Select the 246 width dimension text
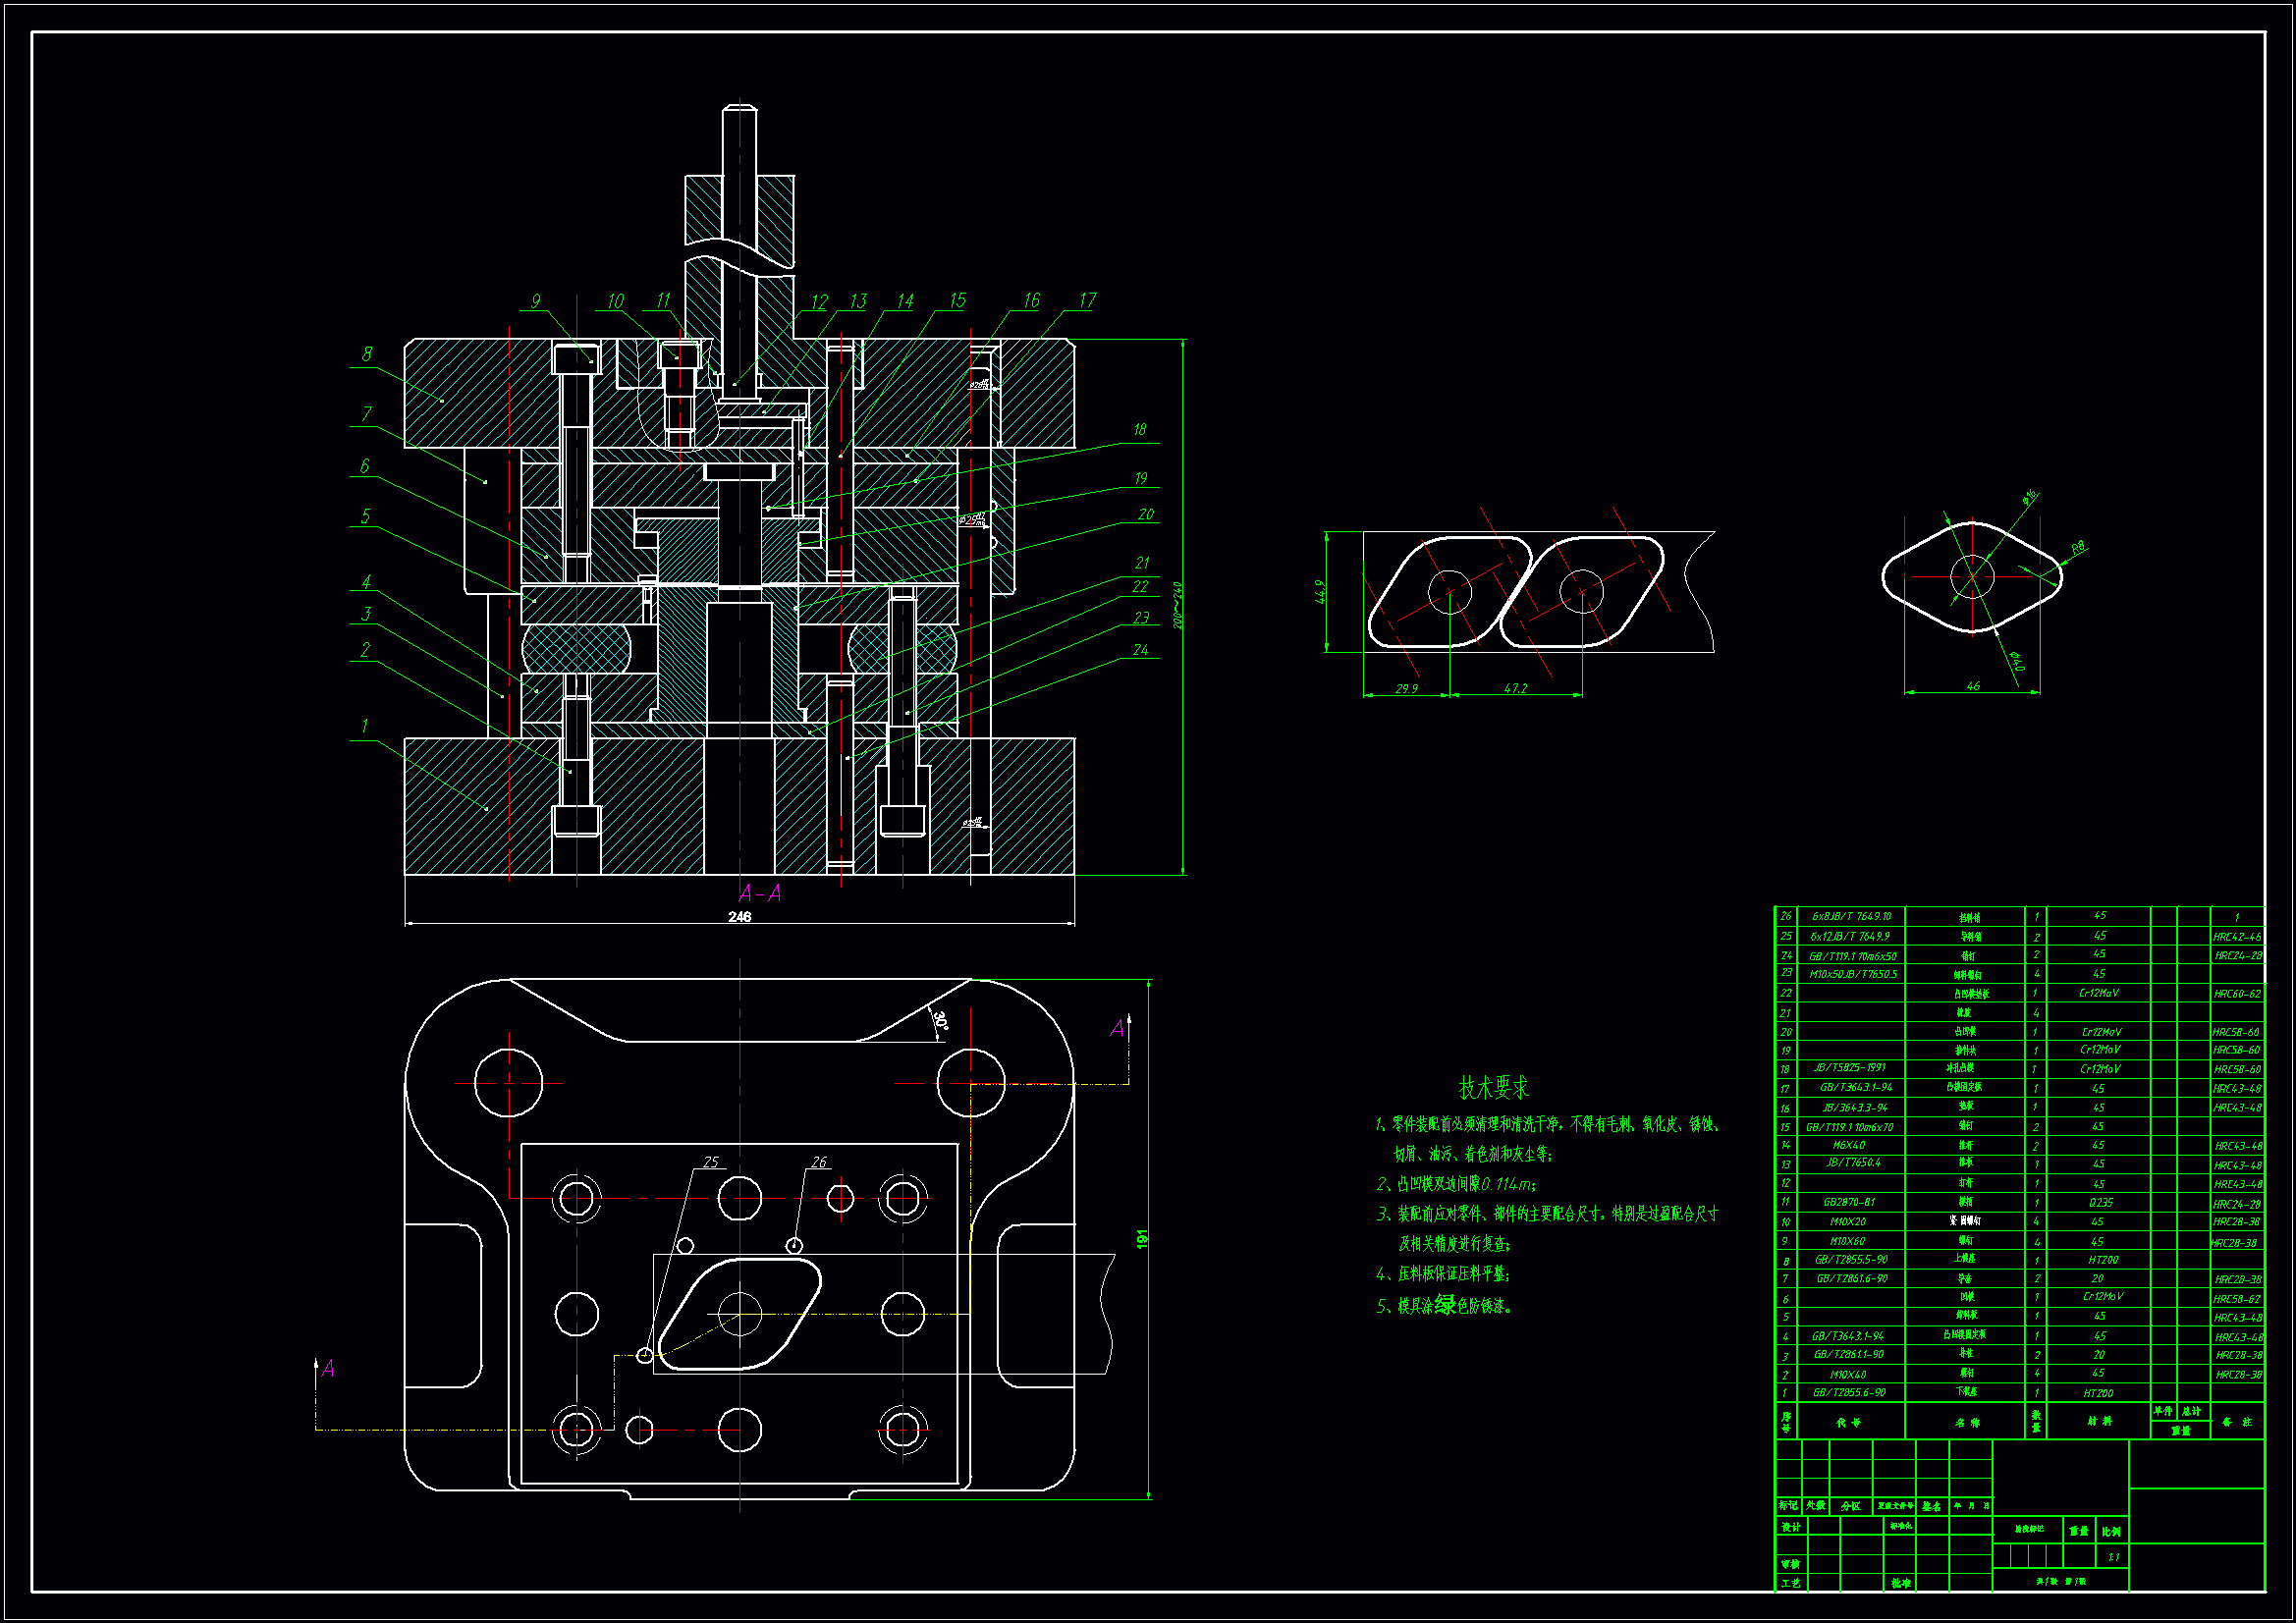Screen dimensions: 2296x1623 pyautogui.click(x=739, y=917)
